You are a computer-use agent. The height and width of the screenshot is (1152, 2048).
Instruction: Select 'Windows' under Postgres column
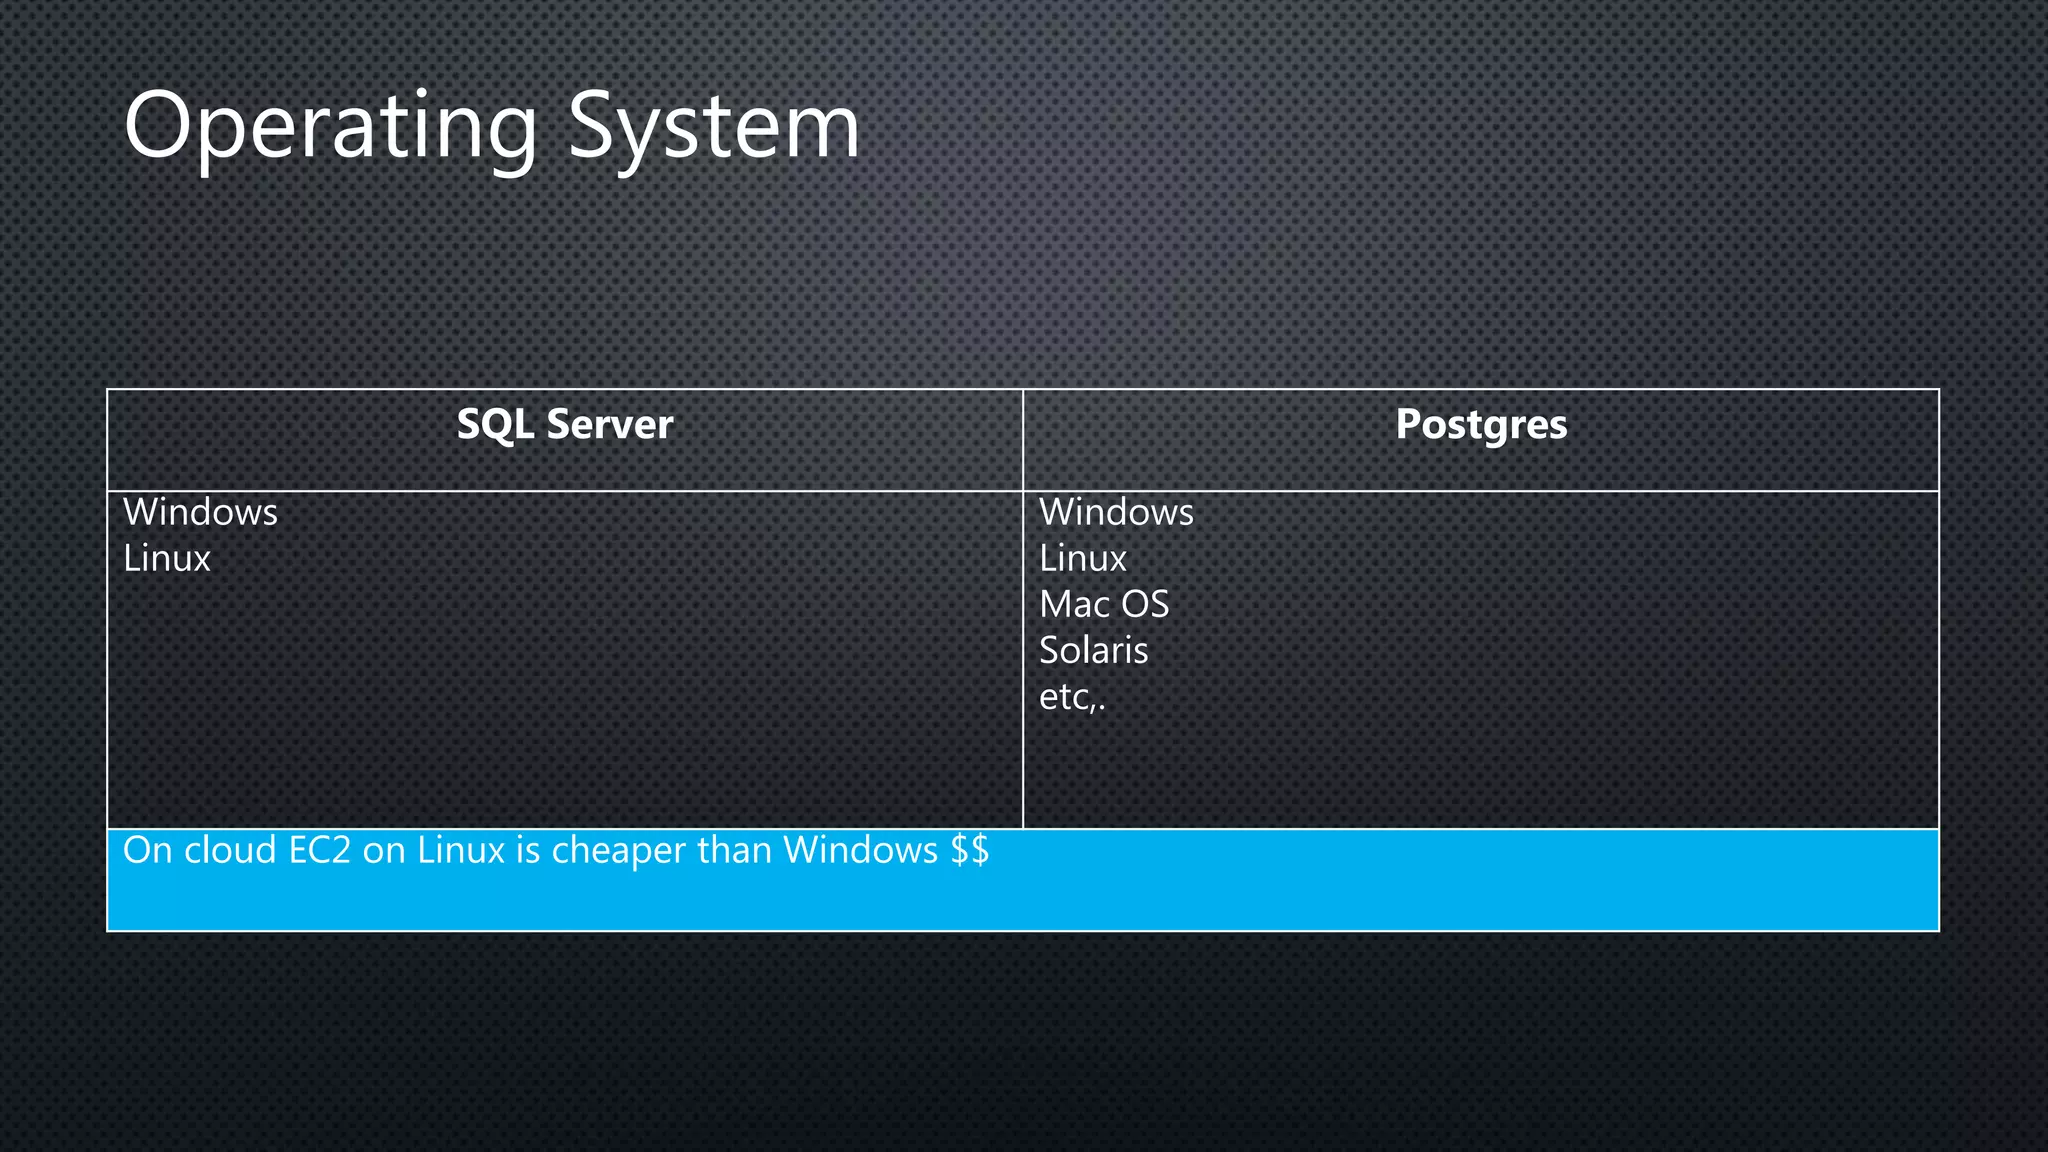tap(1116, 512)
